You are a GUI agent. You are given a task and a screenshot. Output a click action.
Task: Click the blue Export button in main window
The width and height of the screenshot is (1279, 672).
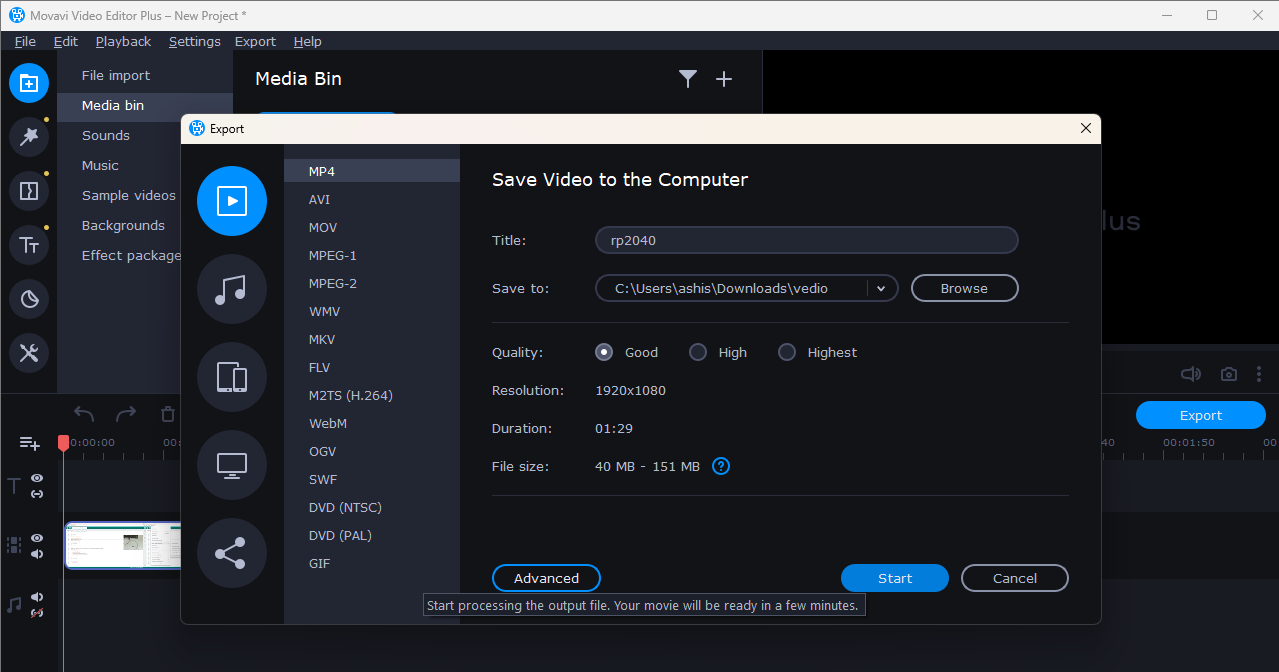point(1201,416)
